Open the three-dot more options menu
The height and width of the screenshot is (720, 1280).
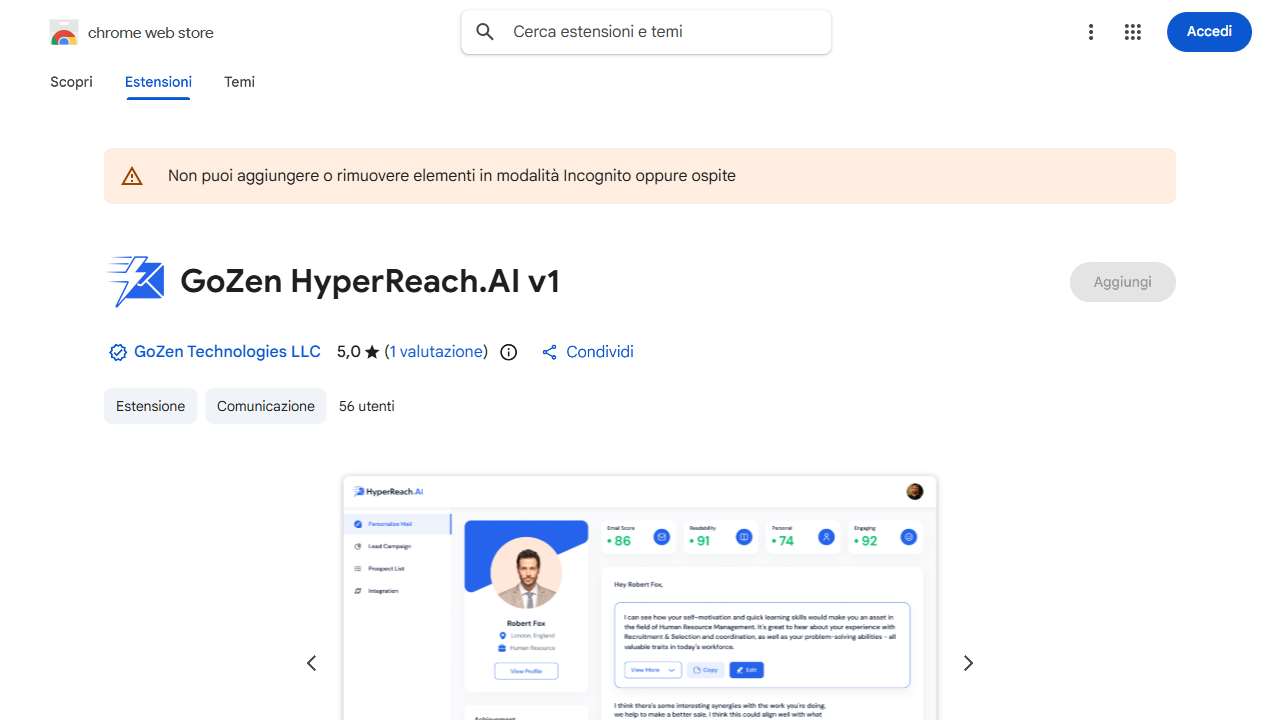[x=1091, y=32]
